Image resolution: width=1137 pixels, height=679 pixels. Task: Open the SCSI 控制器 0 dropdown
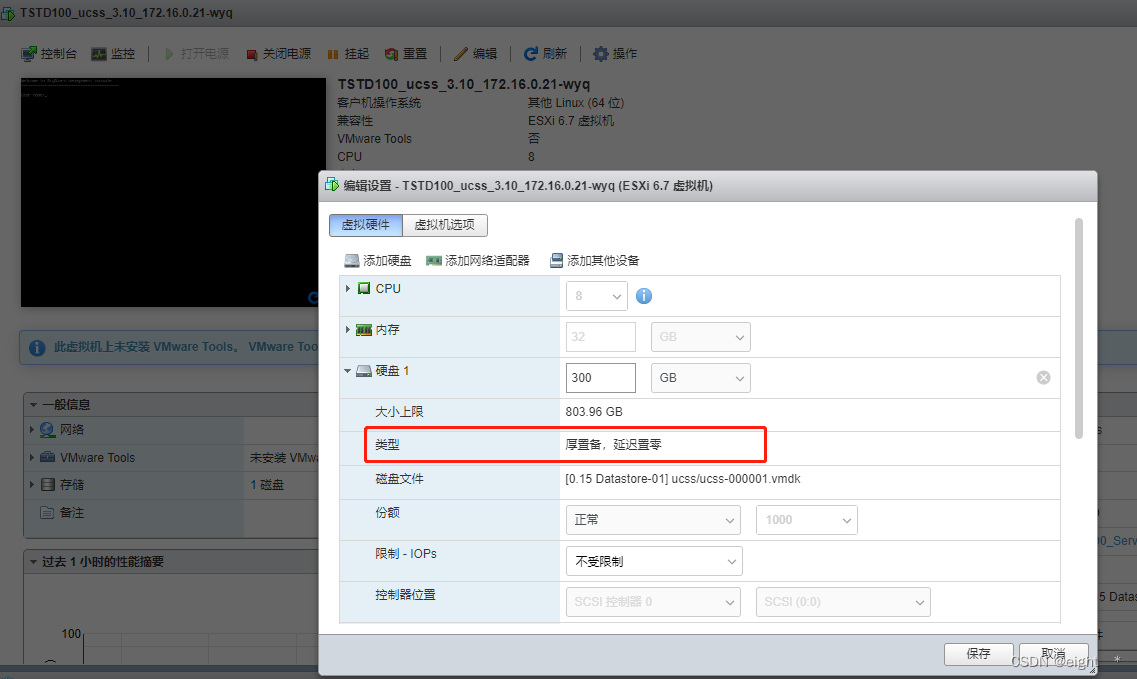pos(653,602)
